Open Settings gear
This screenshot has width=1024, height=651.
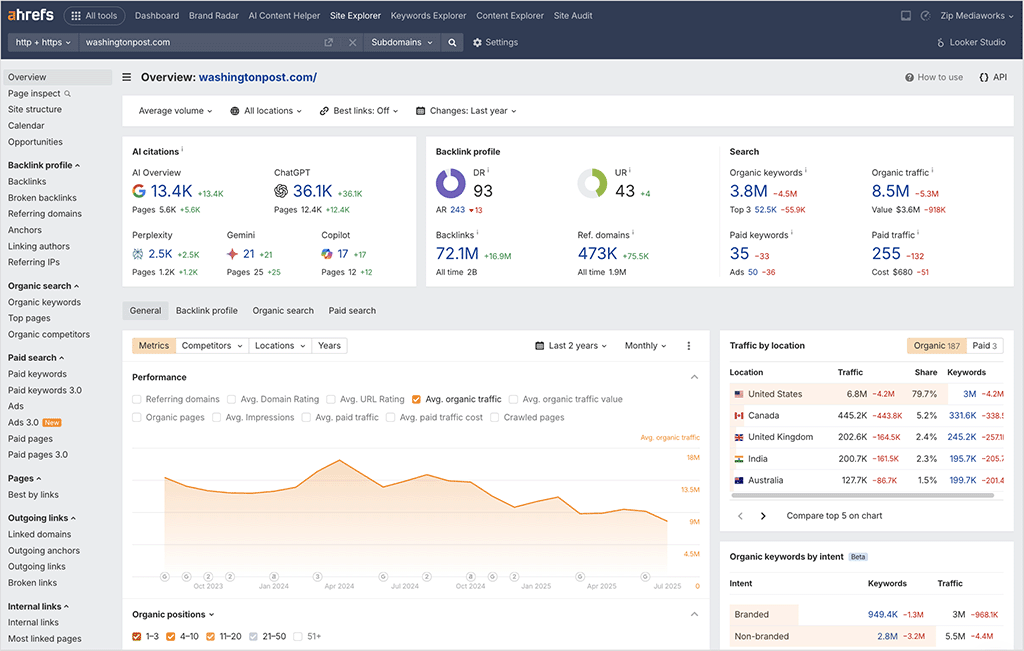[495, 42]
